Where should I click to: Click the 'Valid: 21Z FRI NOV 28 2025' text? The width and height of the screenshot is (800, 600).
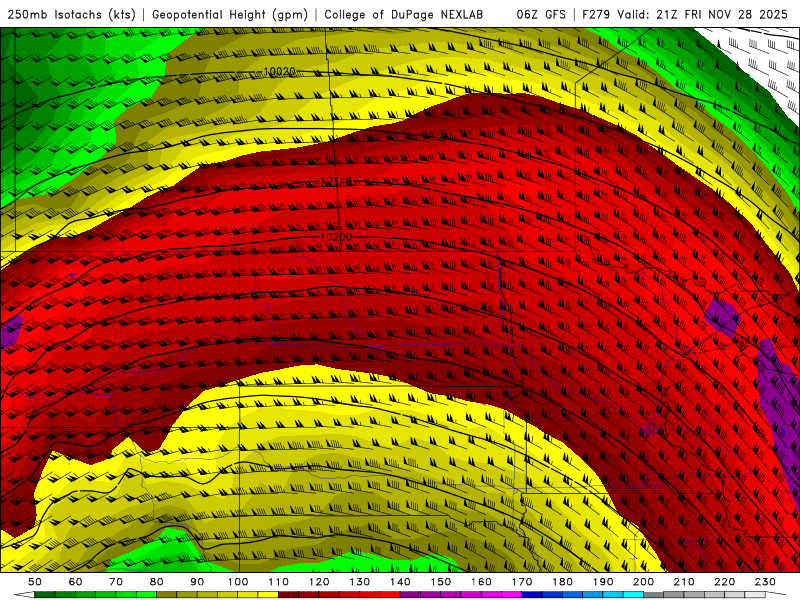[x=703, y=15]
